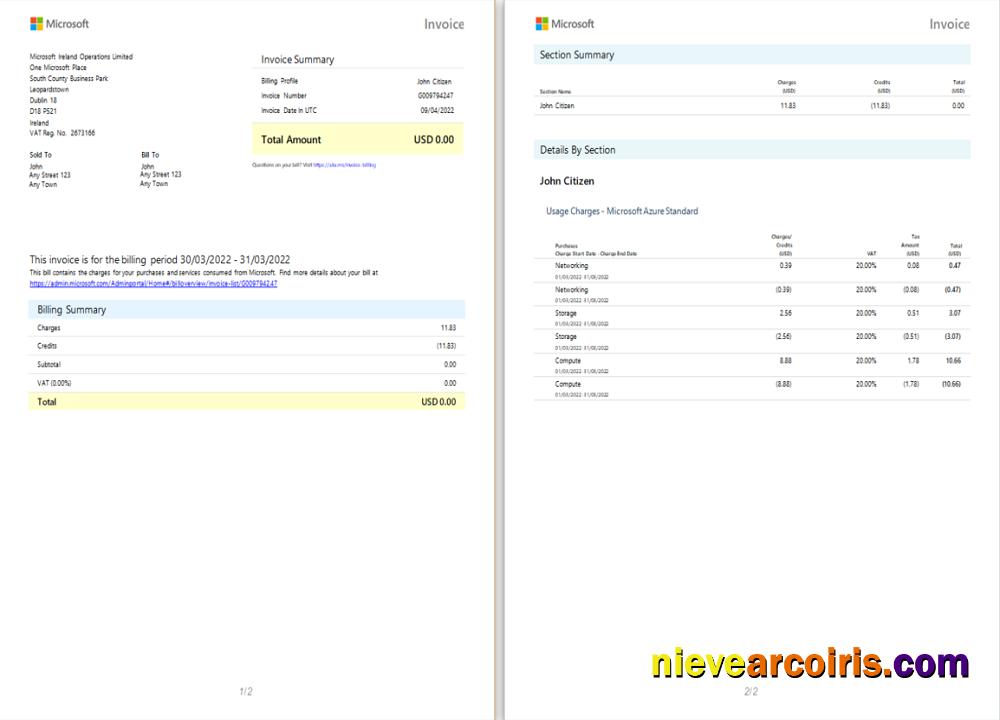Click the yellow highlighted Total row
Screen dimensions: 1000x720
245,401
